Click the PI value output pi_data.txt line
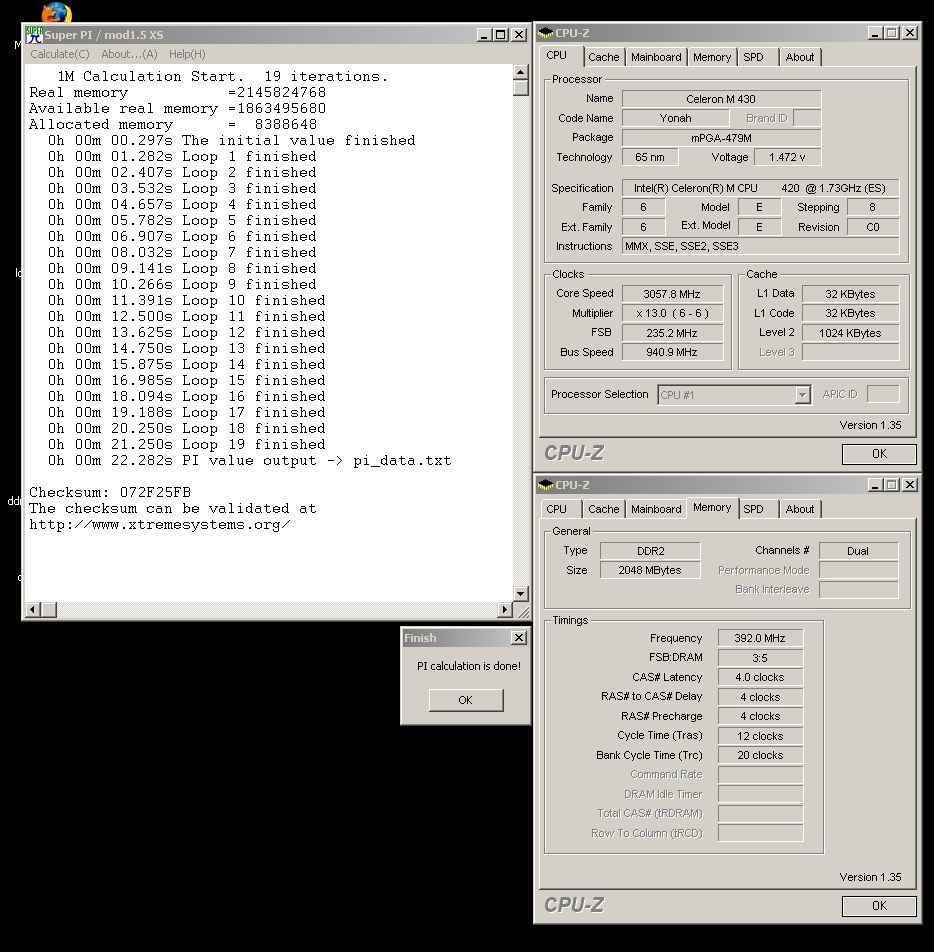Viewport: 934px width, 952px height. (250, 460)
